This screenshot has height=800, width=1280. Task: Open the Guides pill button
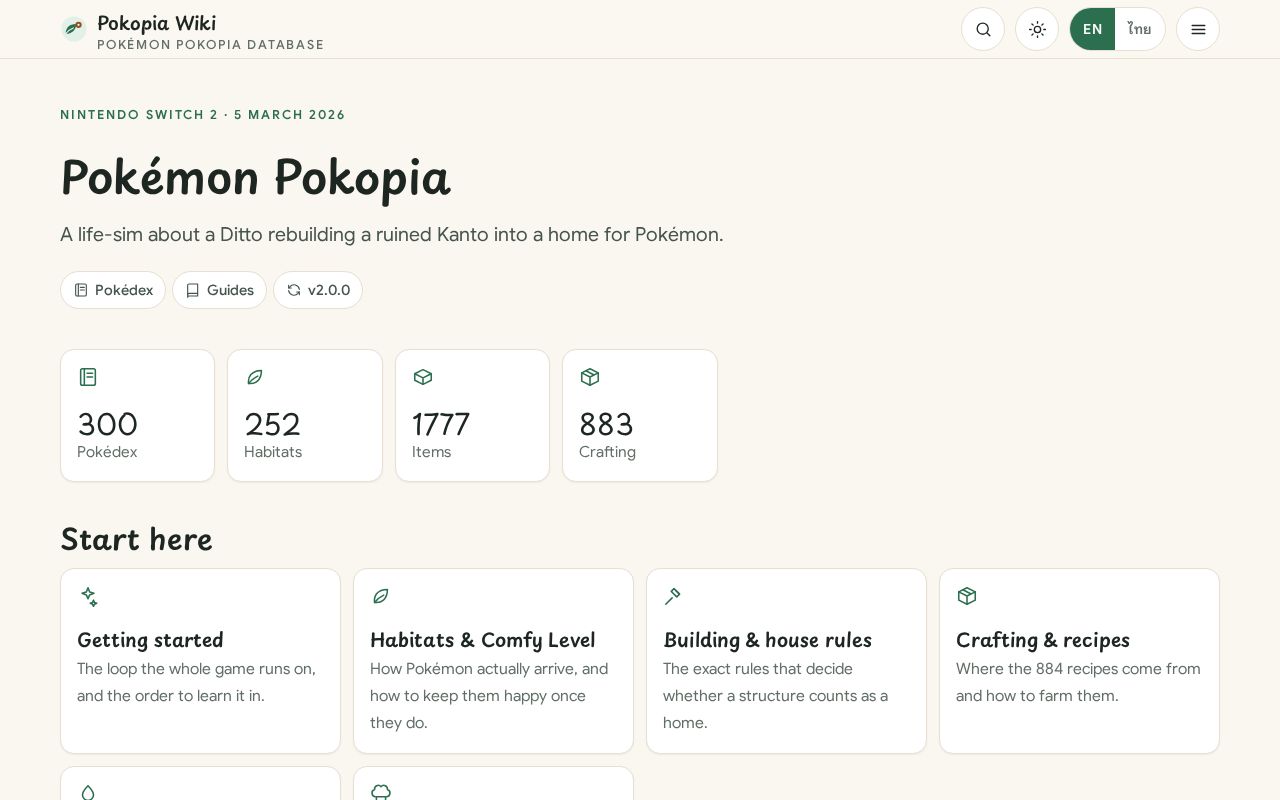(x=219, y=290)
